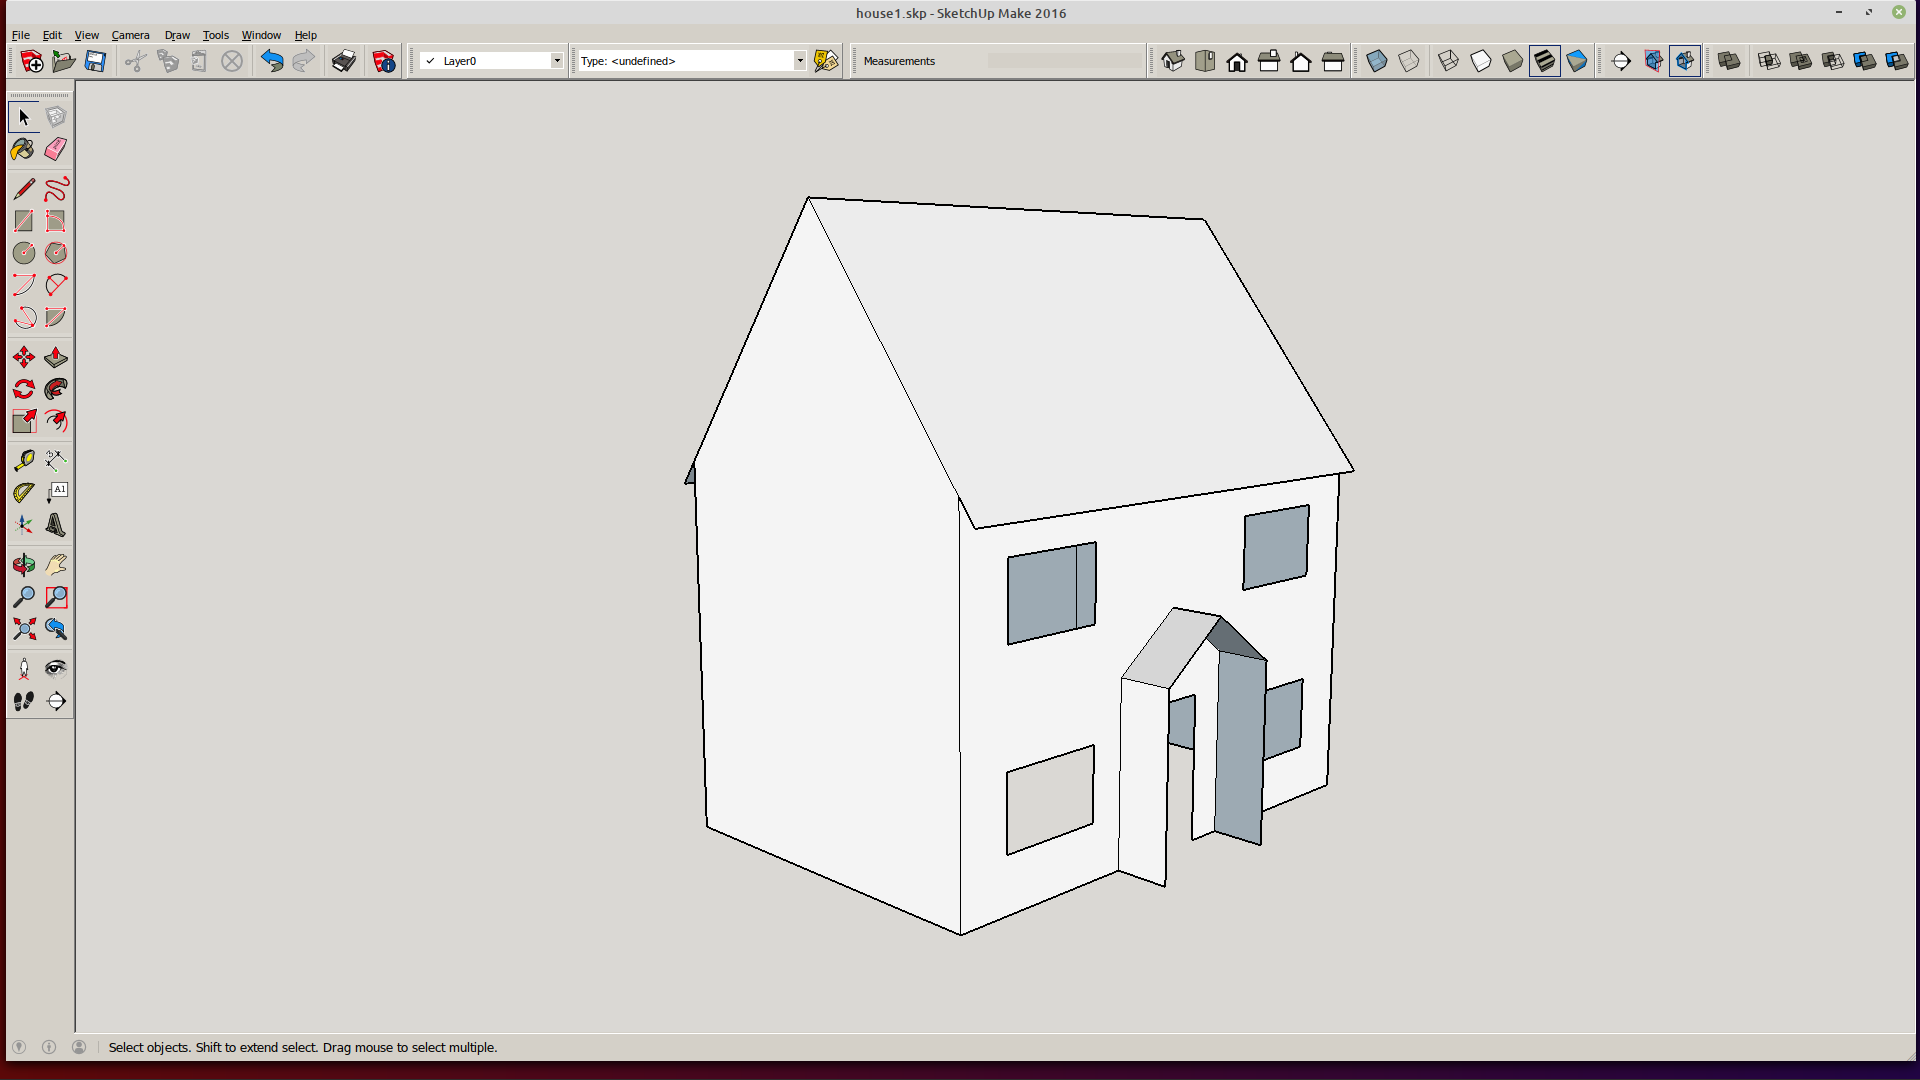Pick the Circle tool
Screen dimensions: 1920x1080
(x=24, y=253)
